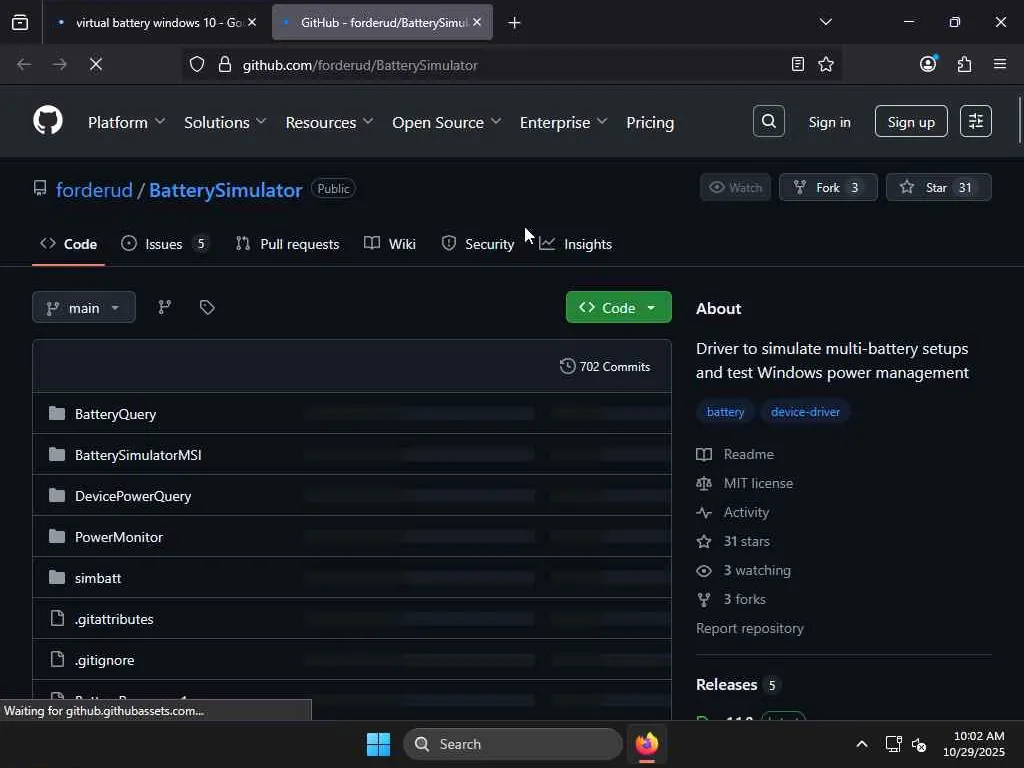Open the Firefox hamburger menu
Viewport: 1024px width, 768px height.
[x=1000, y=64]
